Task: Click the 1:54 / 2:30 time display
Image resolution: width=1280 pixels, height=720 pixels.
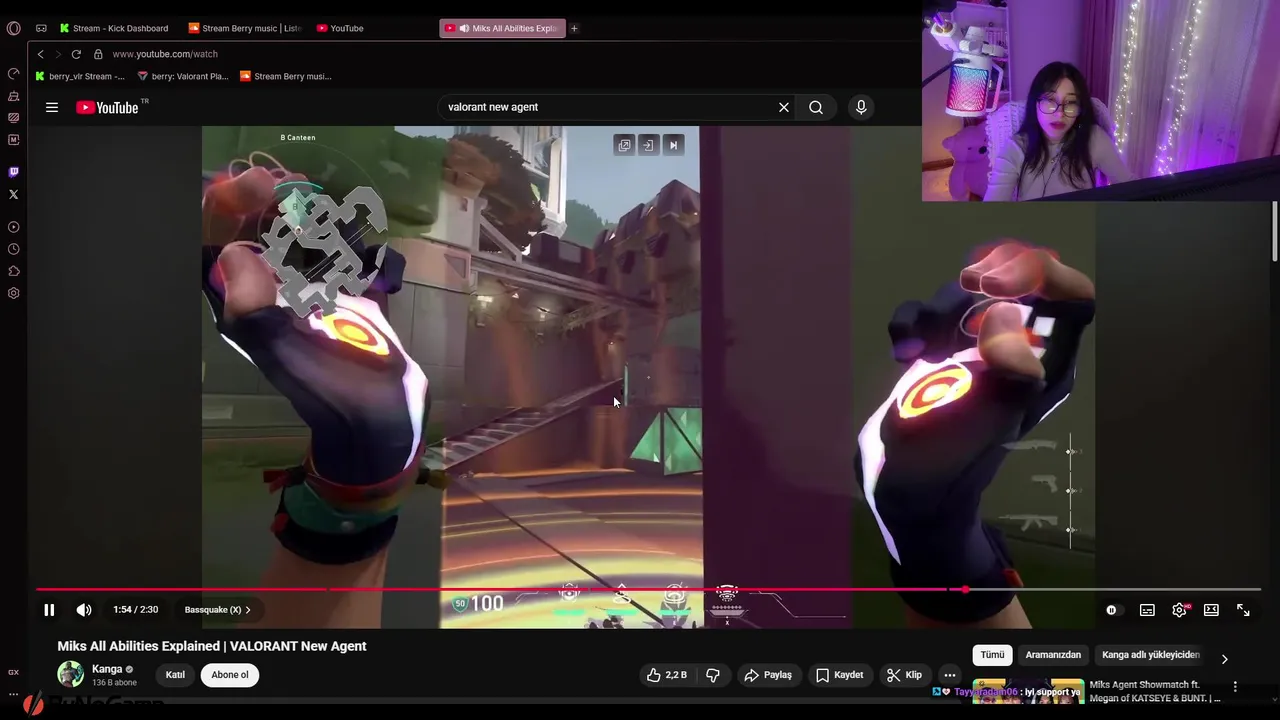Action: (136, 610)
